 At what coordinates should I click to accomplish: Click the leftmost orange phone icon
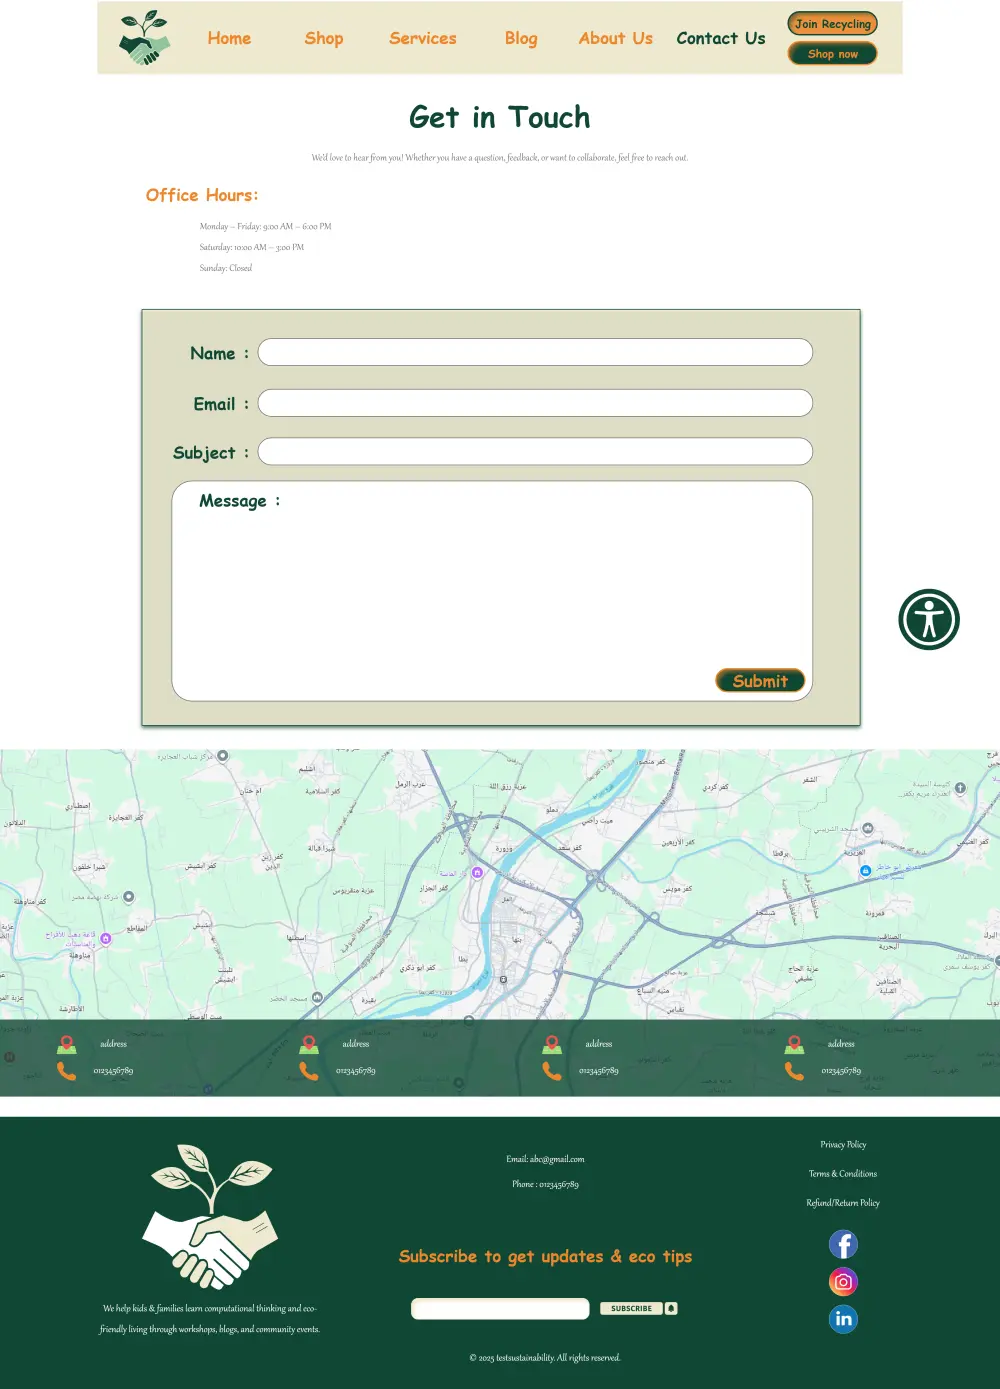pyautogui.click(x=67, y=1071)
